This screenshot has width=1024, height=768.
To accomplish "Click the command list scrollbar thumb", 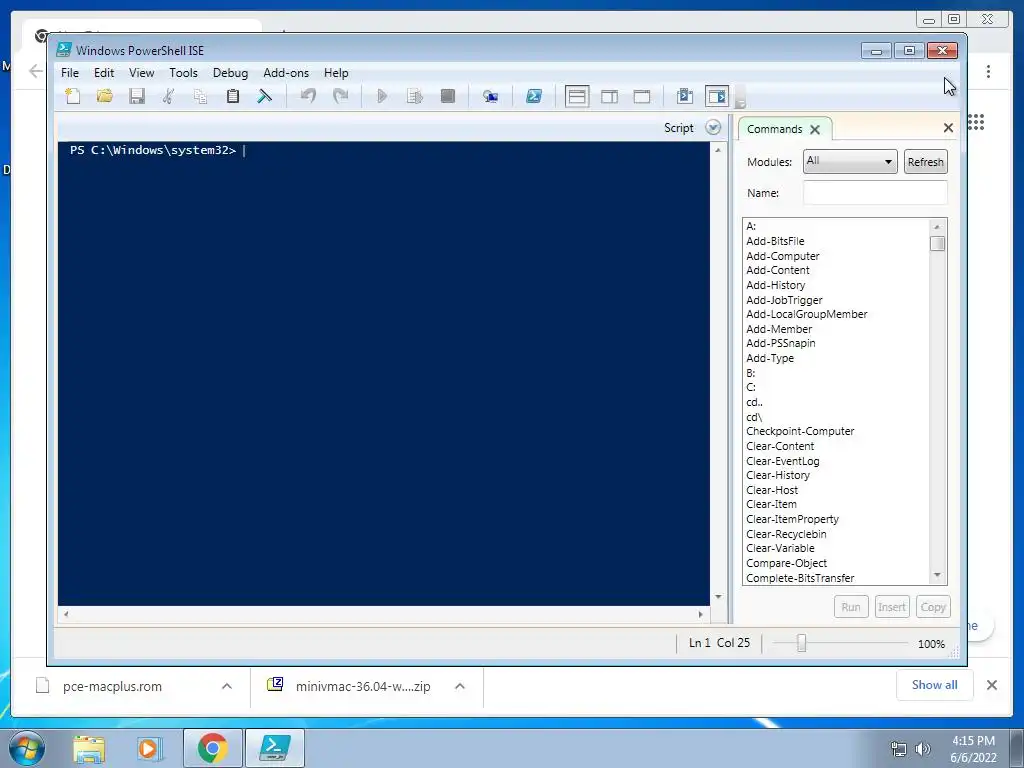I will click(x=937, y=243).
